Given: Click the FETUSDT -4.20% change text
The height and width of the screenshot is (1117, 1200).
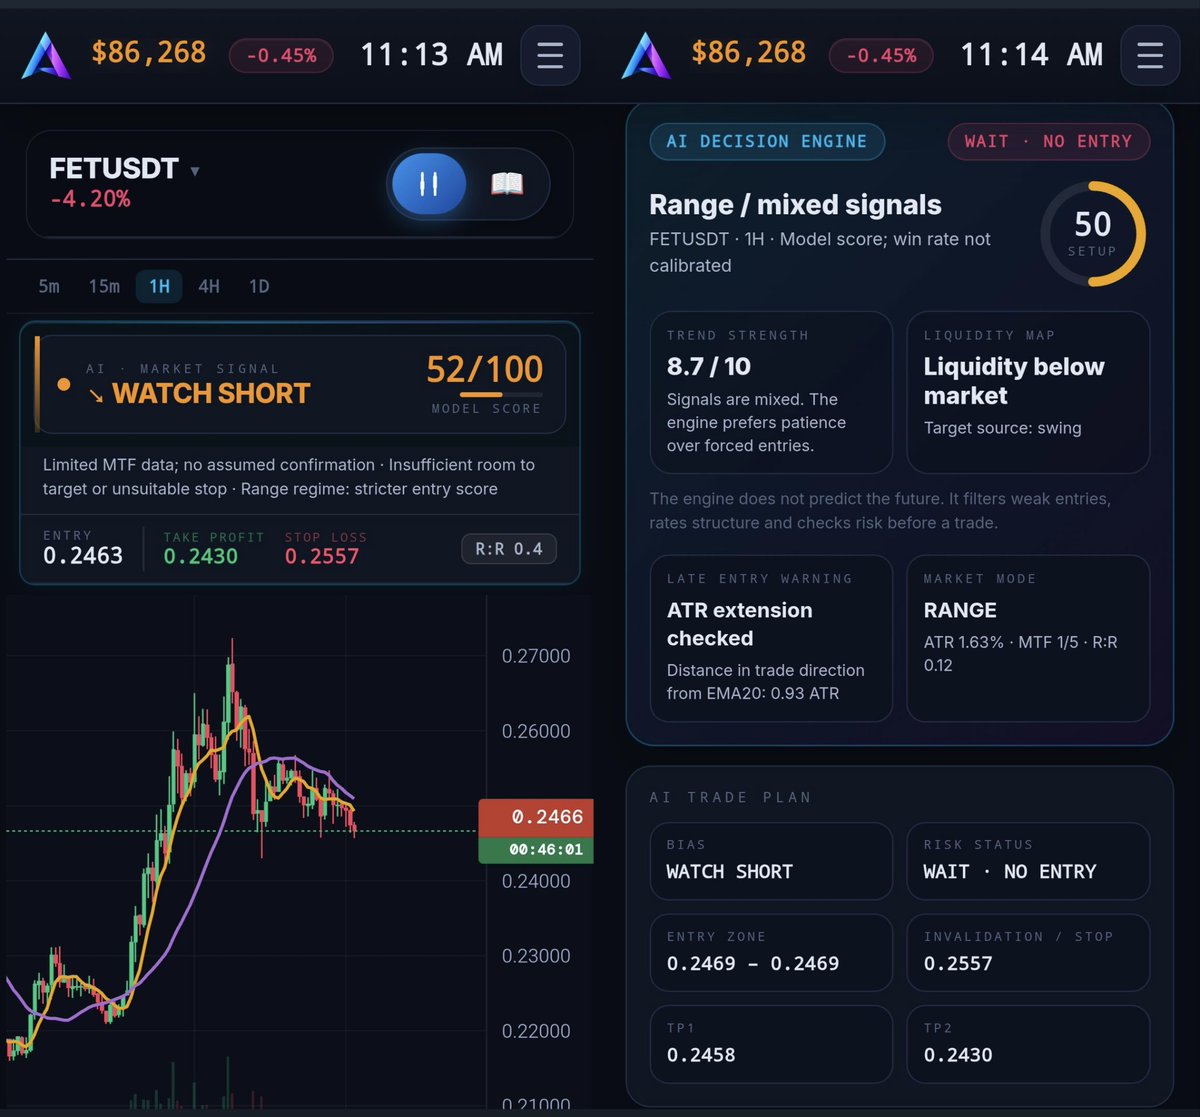Looking at the screenshot, I should (x=90, y=199).
